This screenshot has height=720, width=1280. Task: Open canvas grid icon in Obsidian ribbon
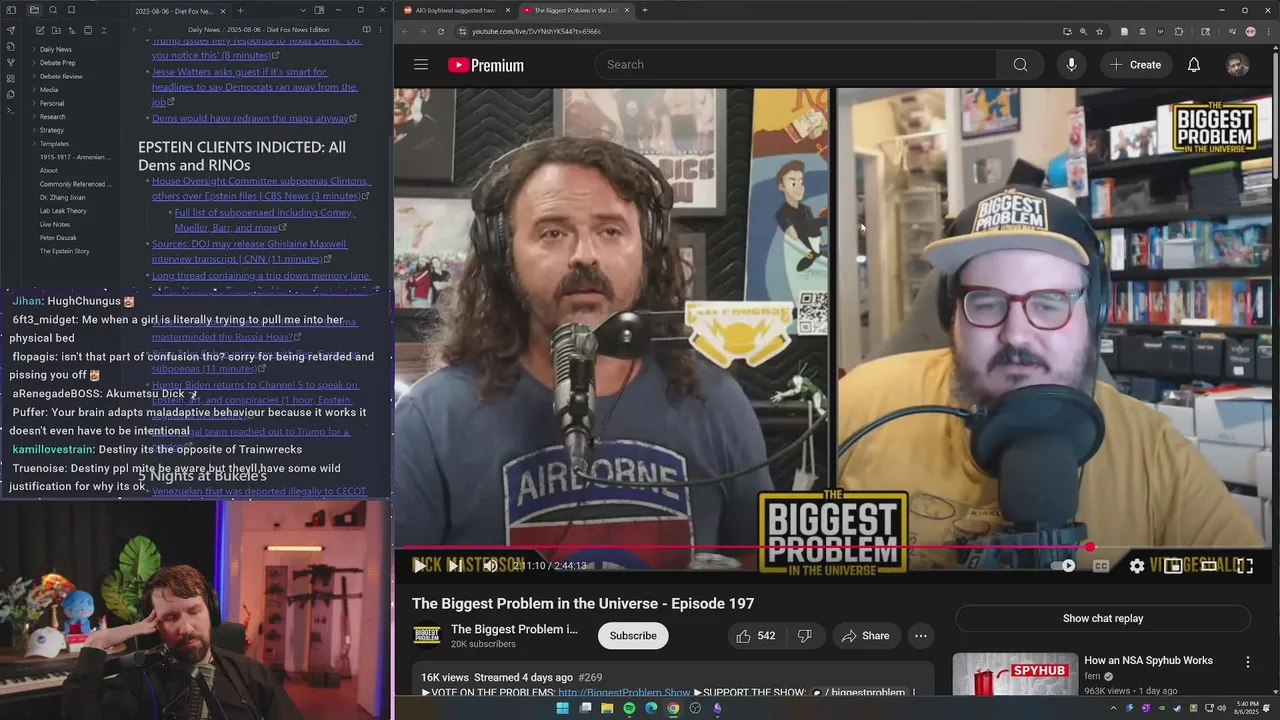(11, 78)
